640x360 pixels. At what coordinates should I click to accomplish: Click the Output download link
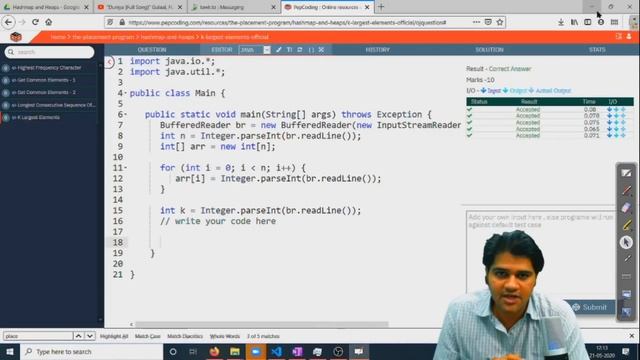click(515, 91)
